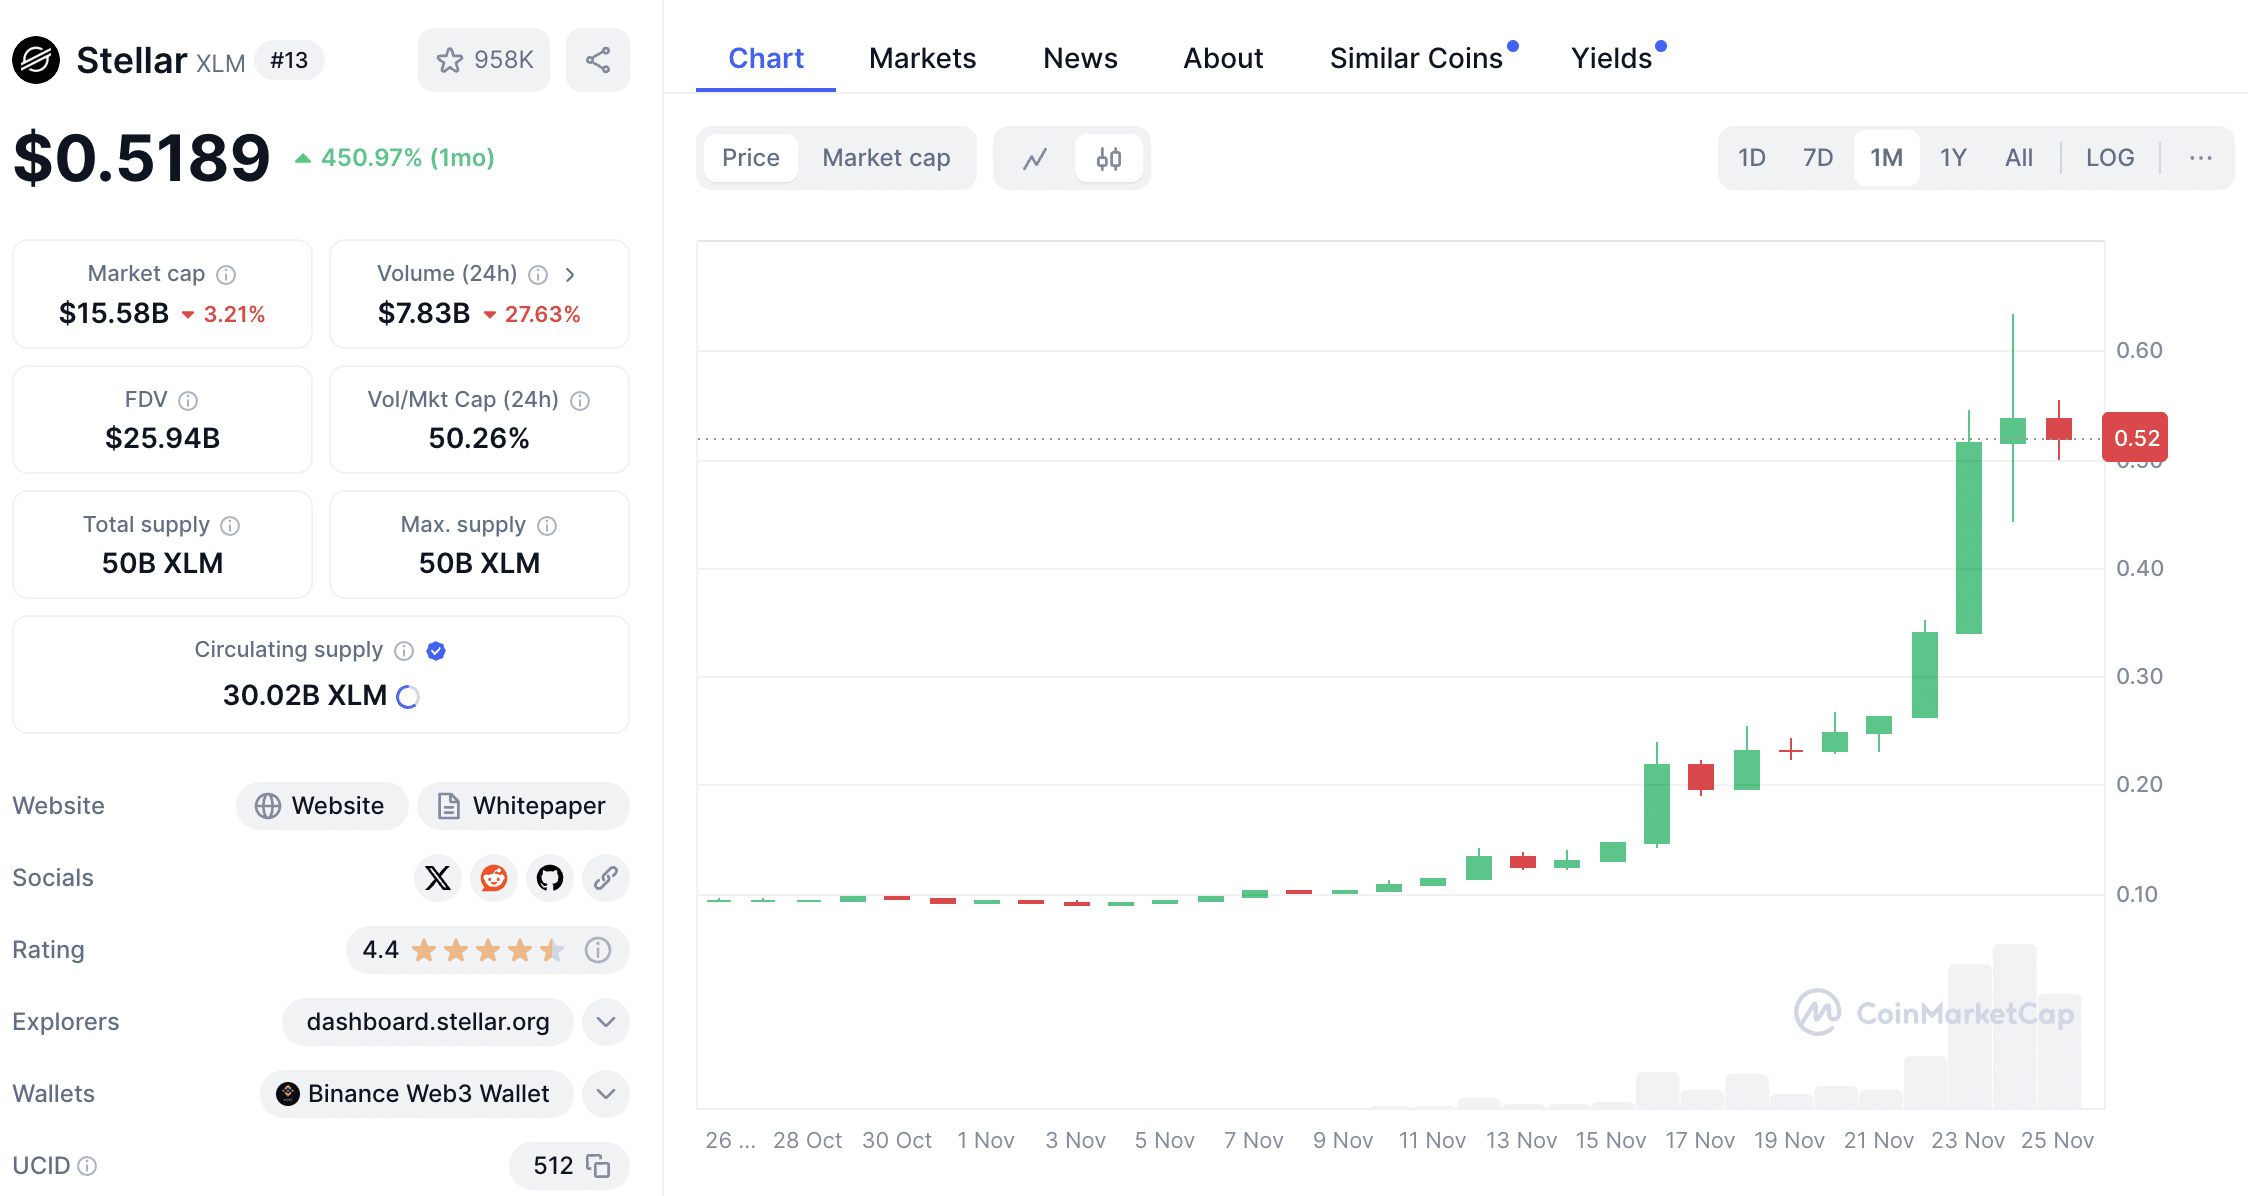Set chart range to 1M
Image resolution: width=2248 pixels, height=1196 pixels.
click(x=1886, y=158)
